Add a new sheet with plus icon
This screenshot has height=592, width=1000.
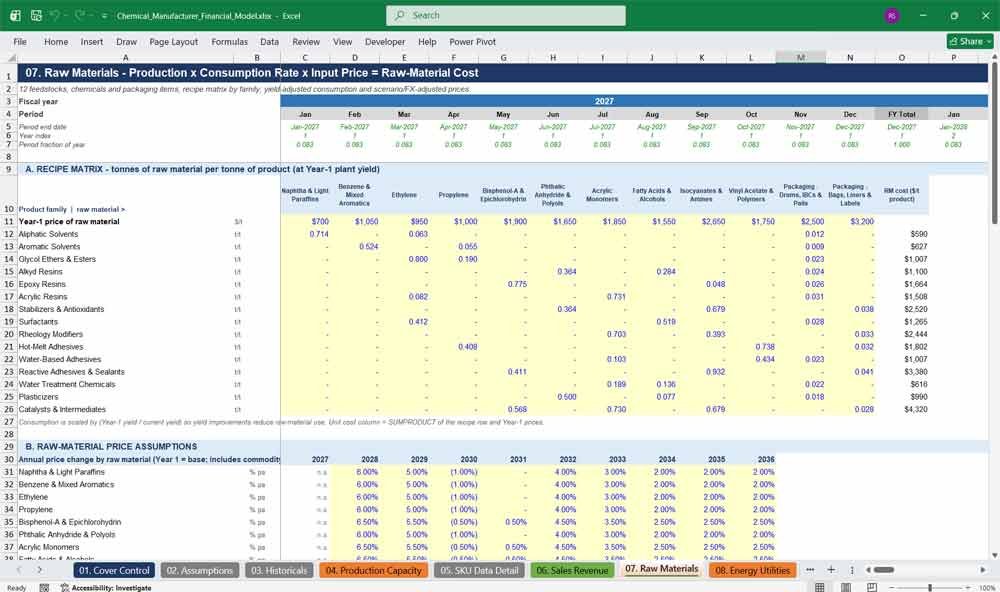831,570
